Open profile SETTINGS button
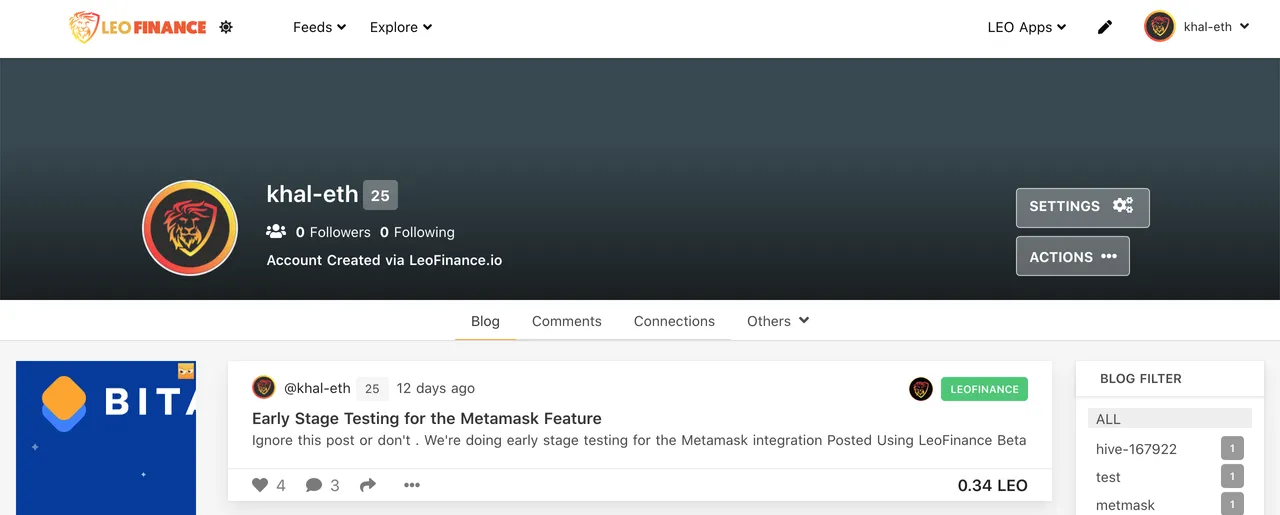 [x=1083, y=207]
